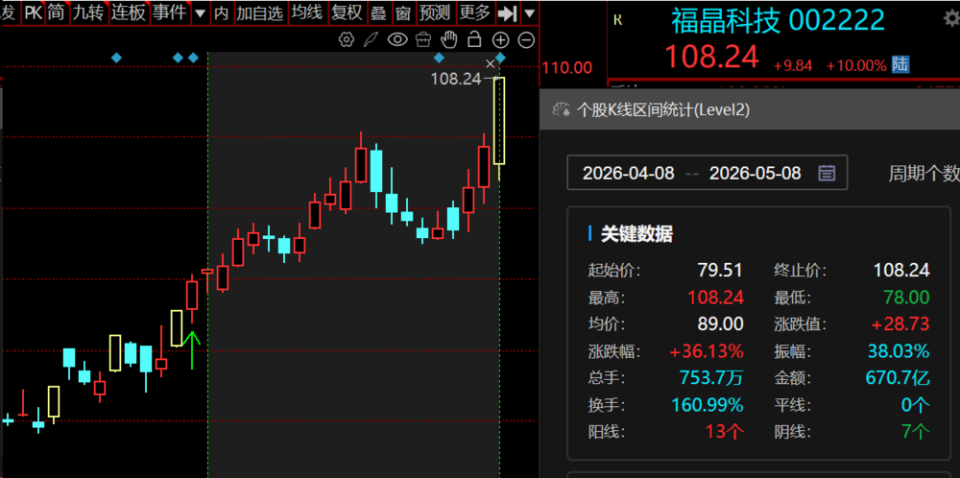960x478 pixels.
Task: Close the range selection with X
Action: point(490,63)
